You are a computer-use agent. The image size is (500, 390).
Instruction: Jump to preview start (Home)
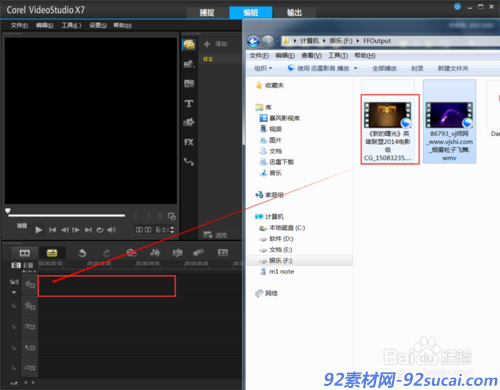pyautogui.click(x=52, y=230)
